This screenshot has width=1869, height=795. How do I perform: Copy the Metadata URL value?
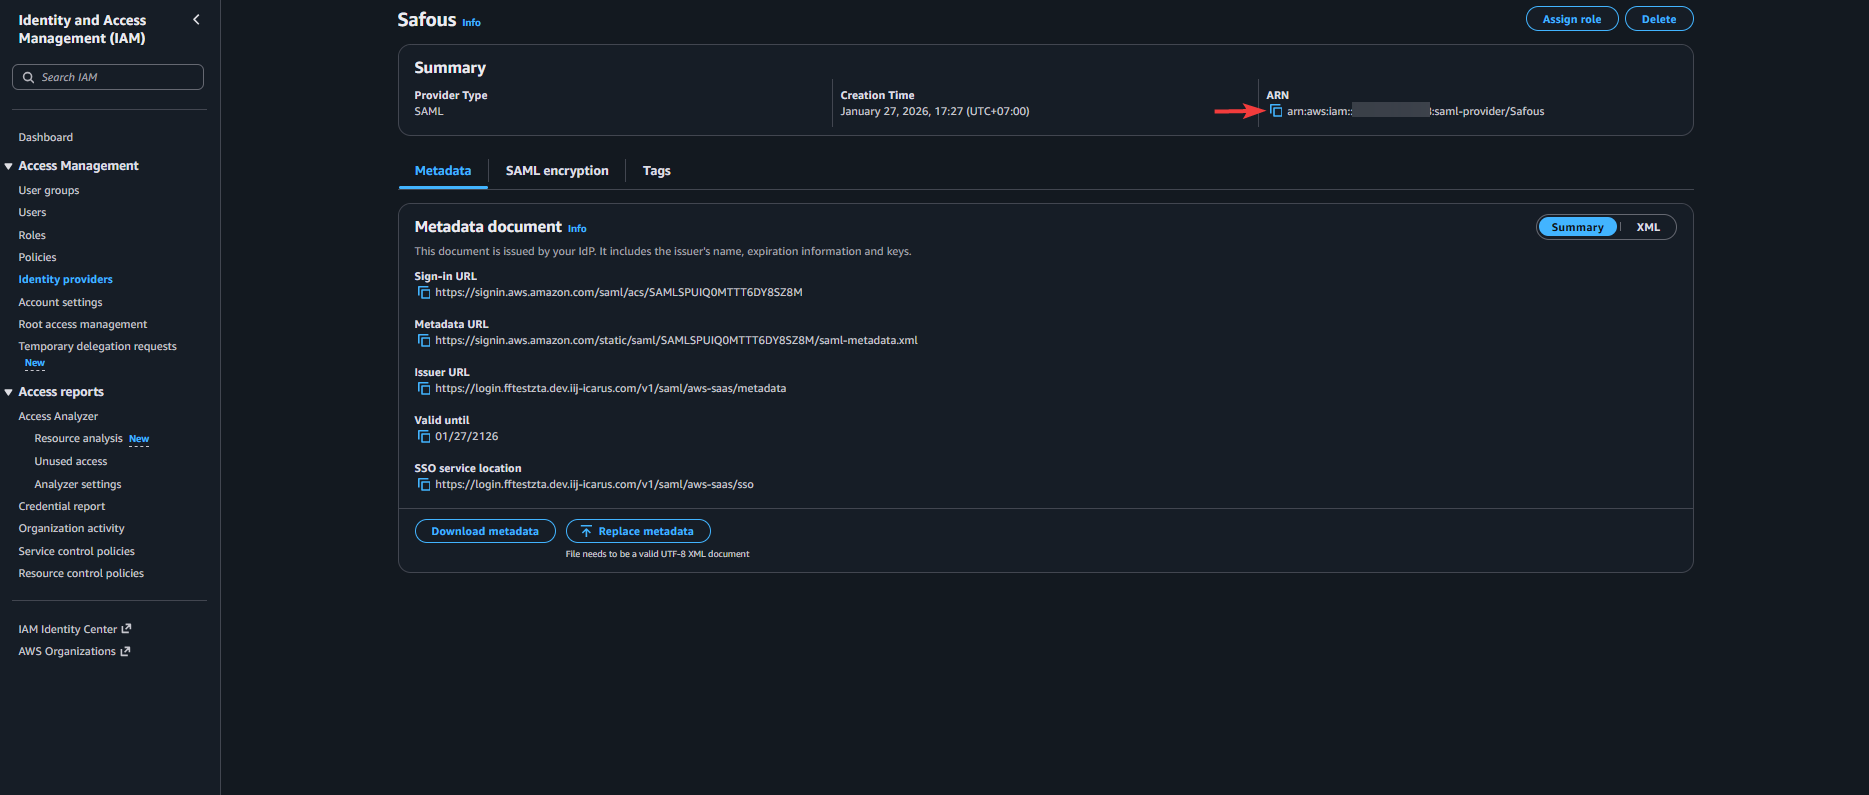[x=424, y=341]
